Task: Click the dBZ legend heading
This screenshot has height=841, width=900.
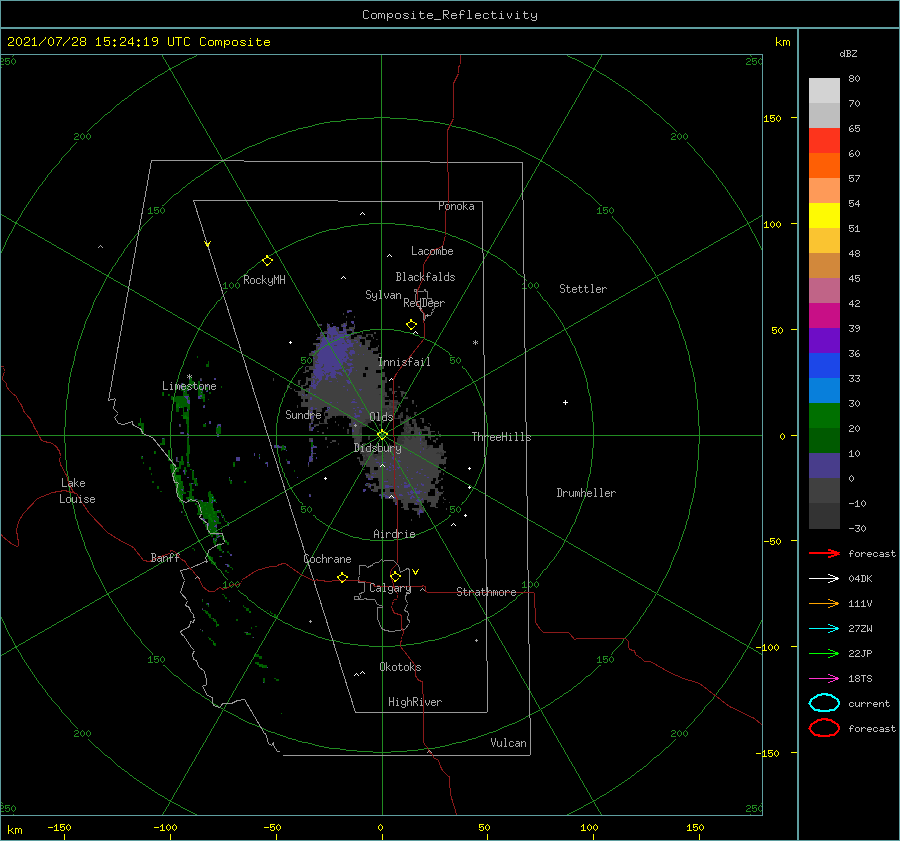Action: [848, 53]
